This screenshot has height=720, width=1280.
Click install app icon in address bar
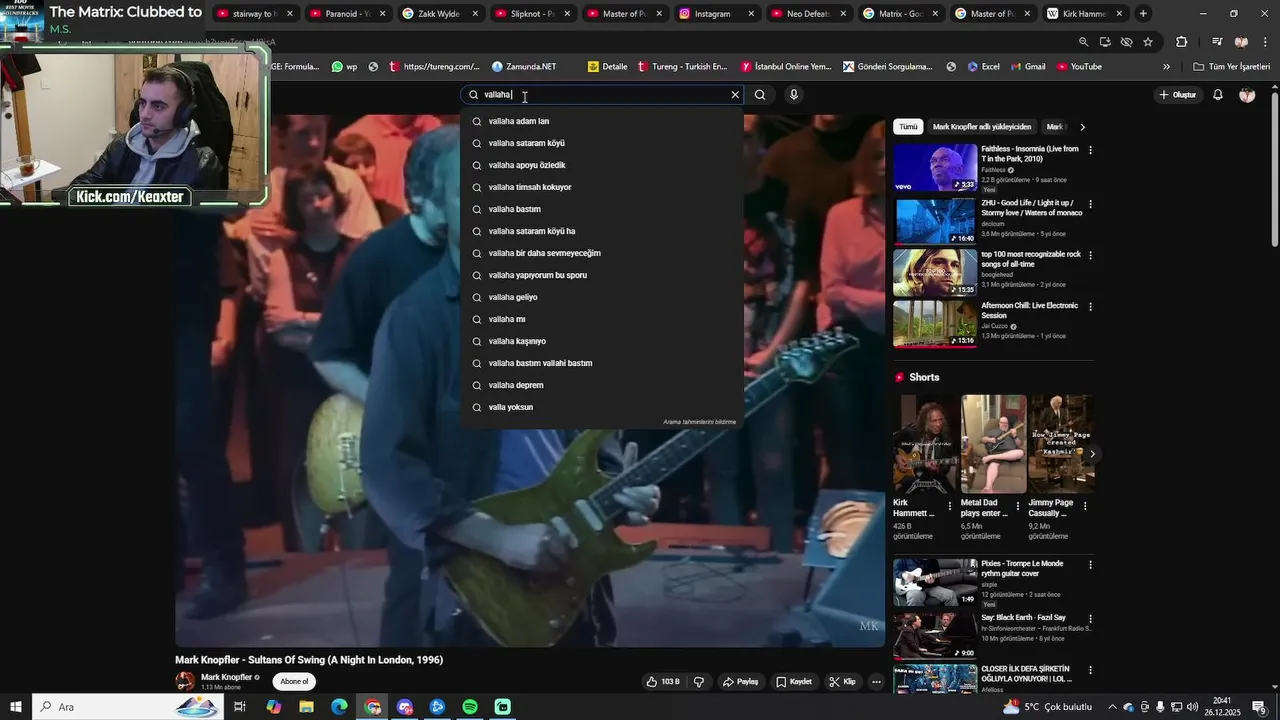click(1105, 42)
